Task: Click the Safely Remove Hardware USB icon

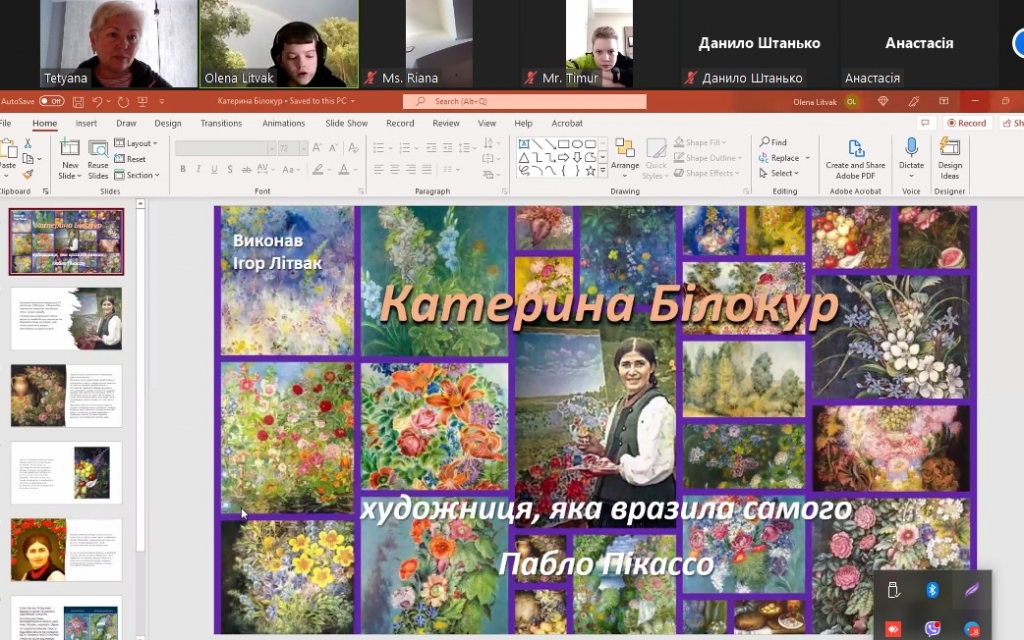Action: (893, 590)
